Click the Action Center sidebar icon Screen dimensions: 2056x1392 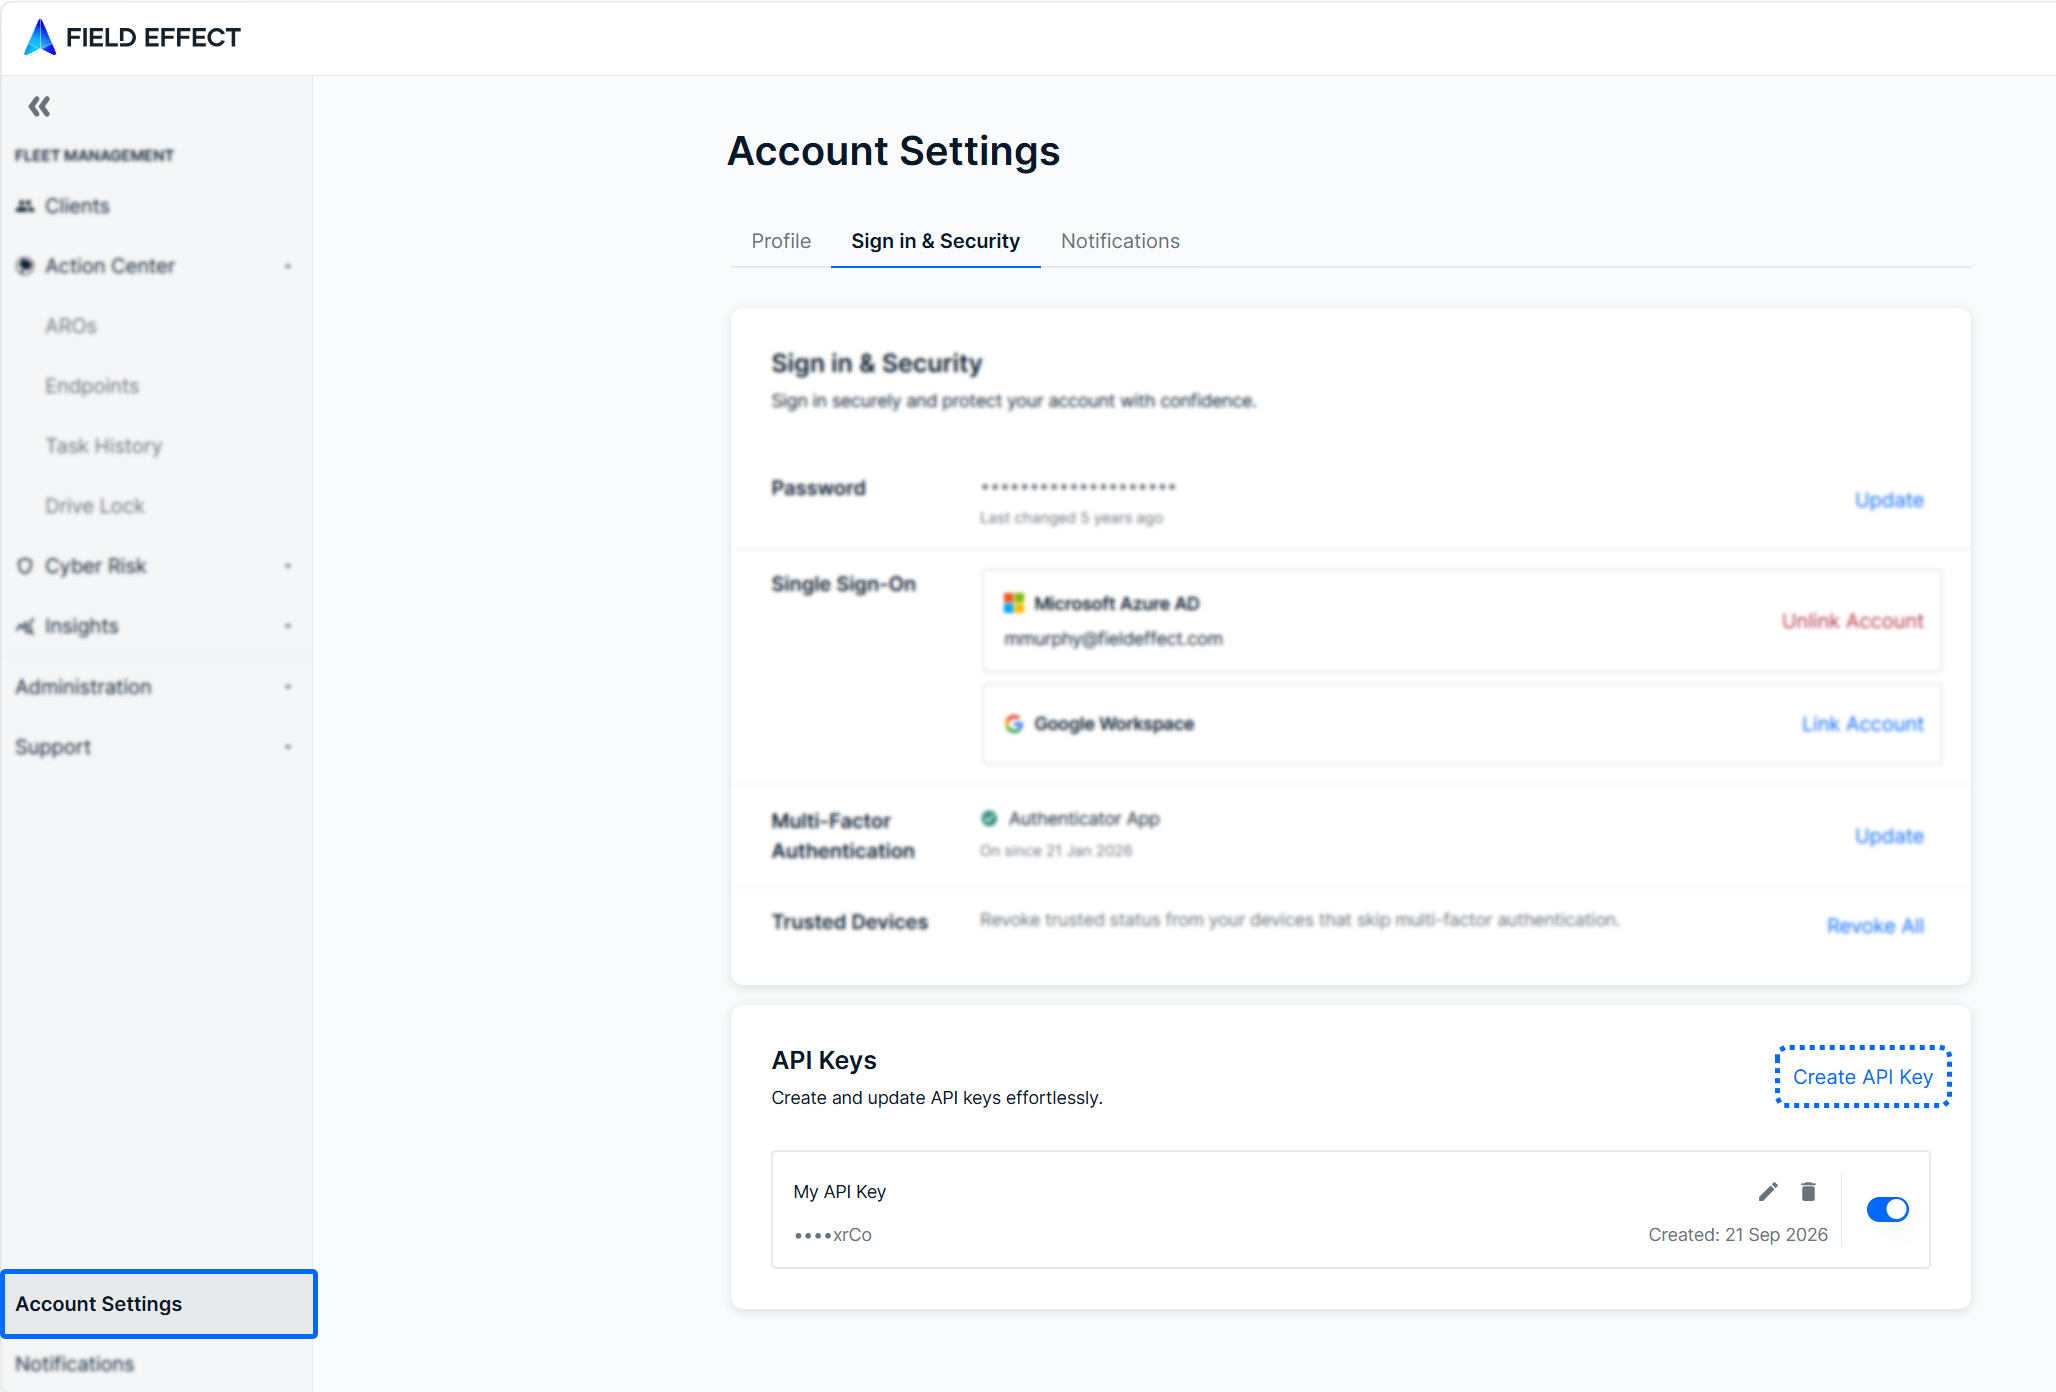[x=25, y=266]
